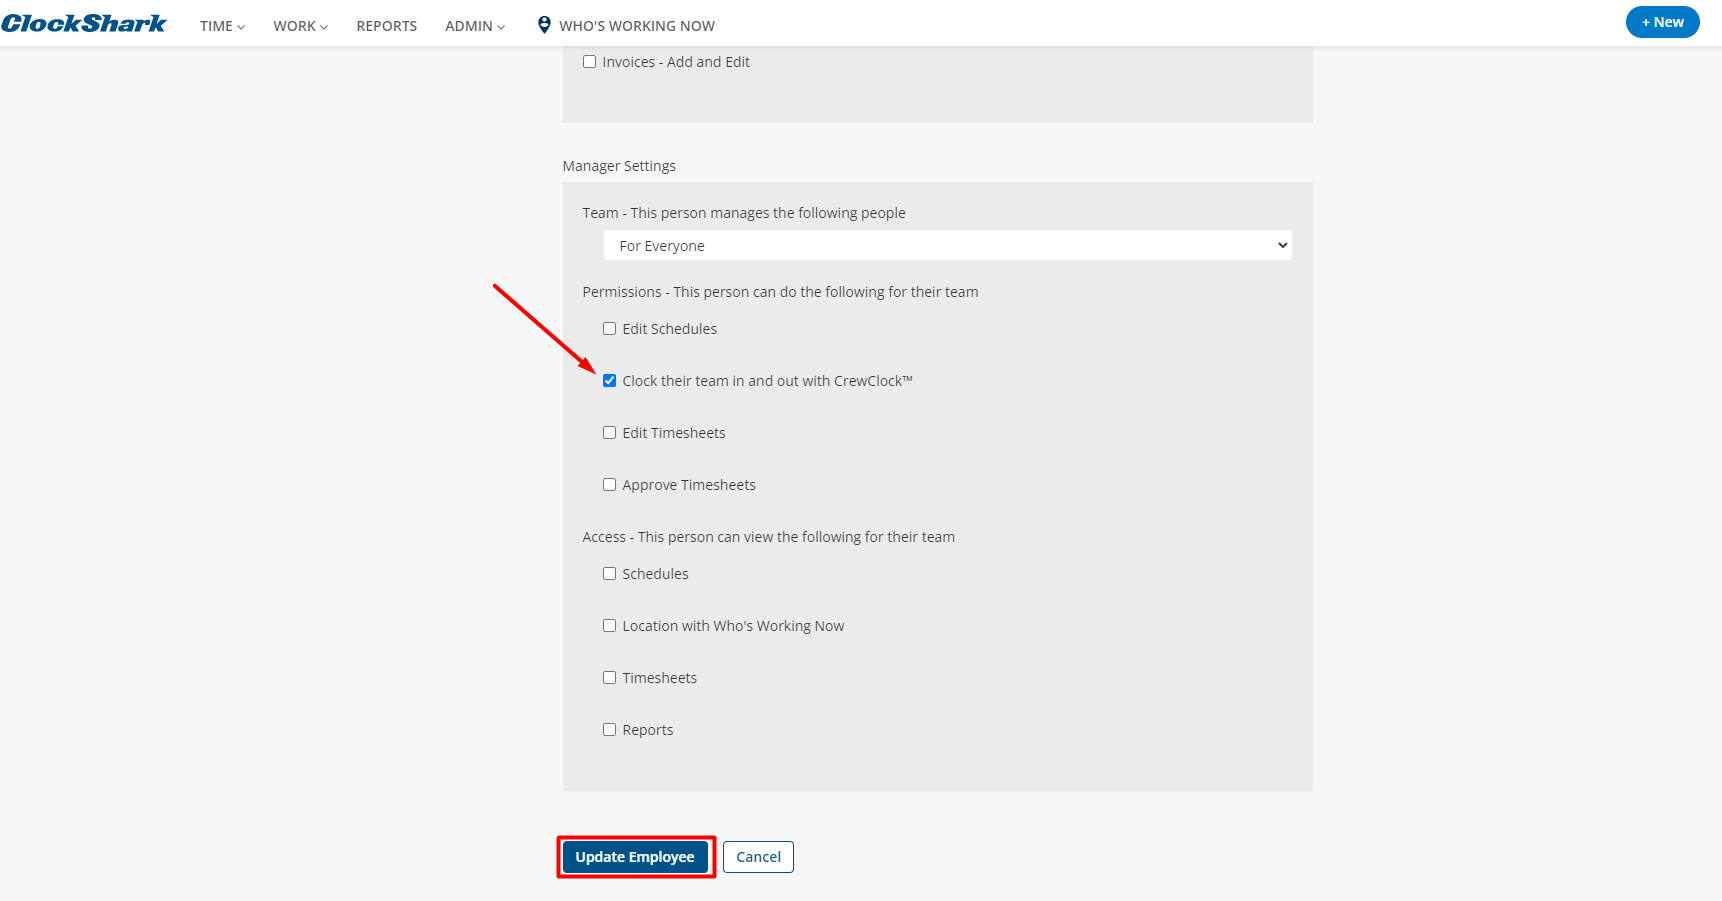Open Who's Working Now
The height and width of the screenshot is (901, 1722).
point(636,26)
